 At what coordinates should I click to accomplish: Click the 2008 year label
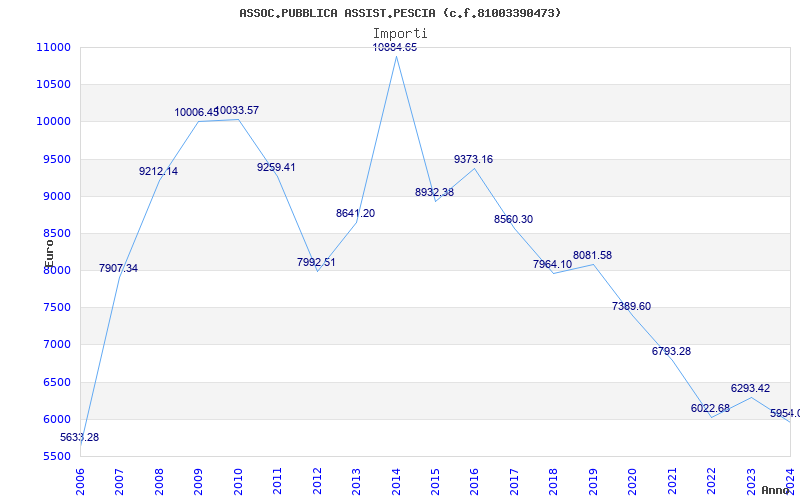pyautogui.click(x=159, y=482)
